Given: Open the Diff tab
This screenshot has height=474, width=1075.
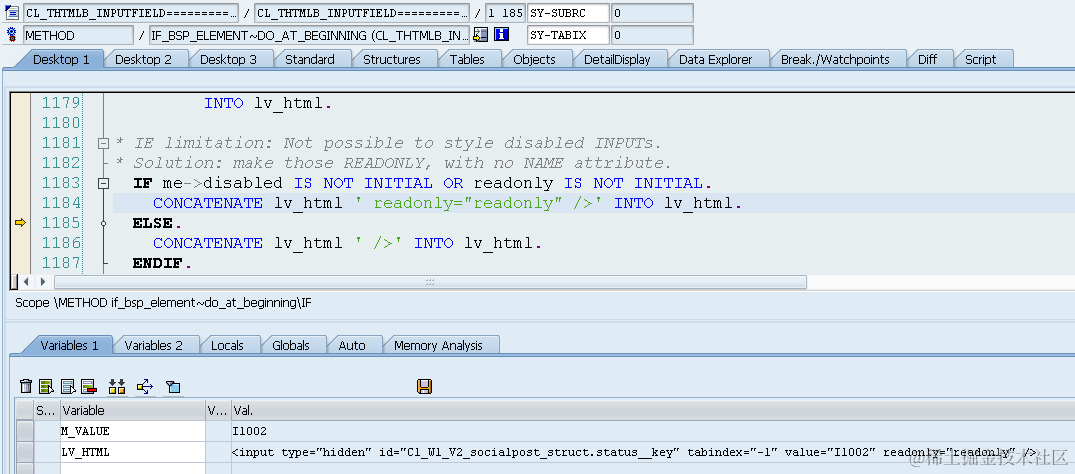Looking at the screenshot, I should point(927,59).
